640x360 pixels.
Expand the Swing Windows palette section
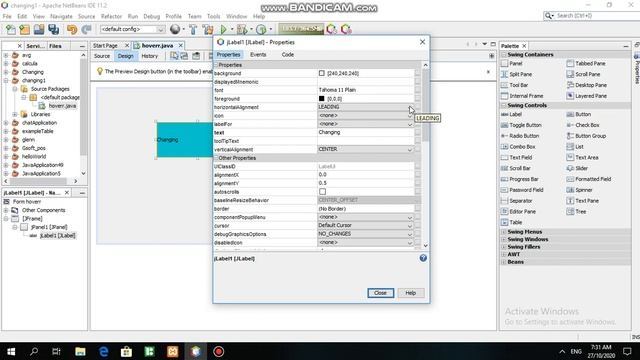(x=504, y=240)
